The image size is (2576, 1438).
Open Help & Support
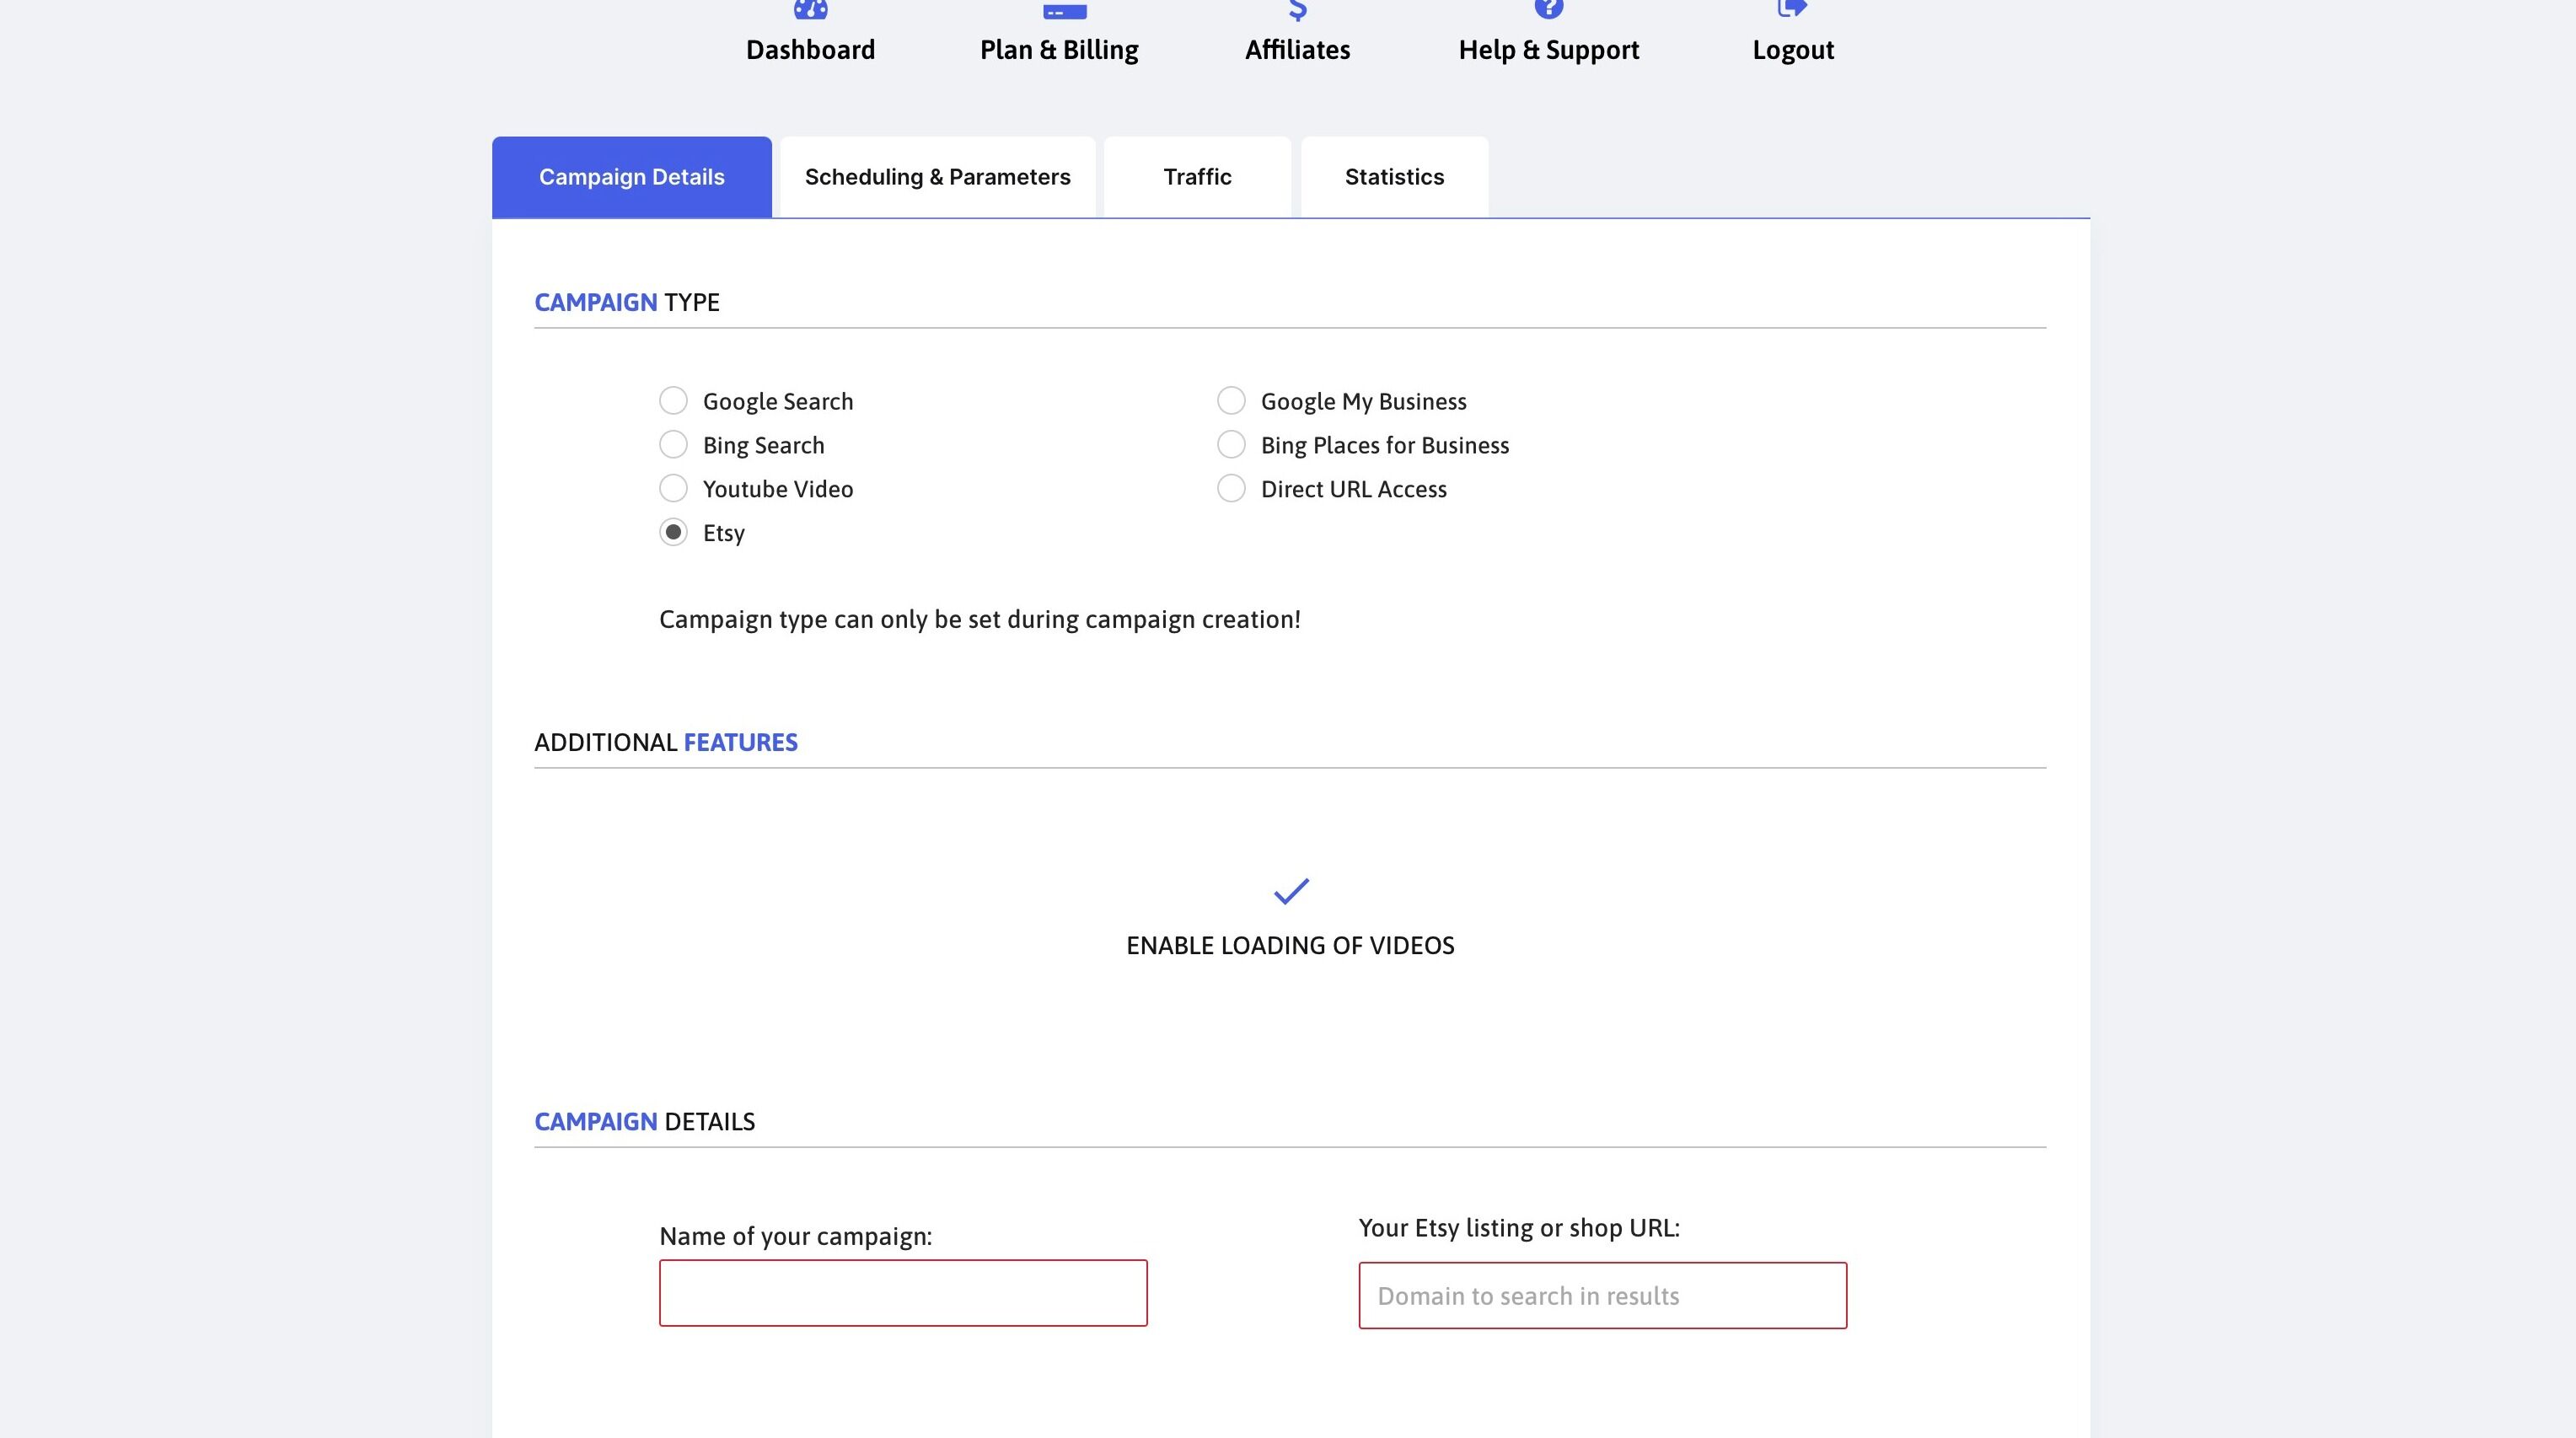tap(1548, 50)
